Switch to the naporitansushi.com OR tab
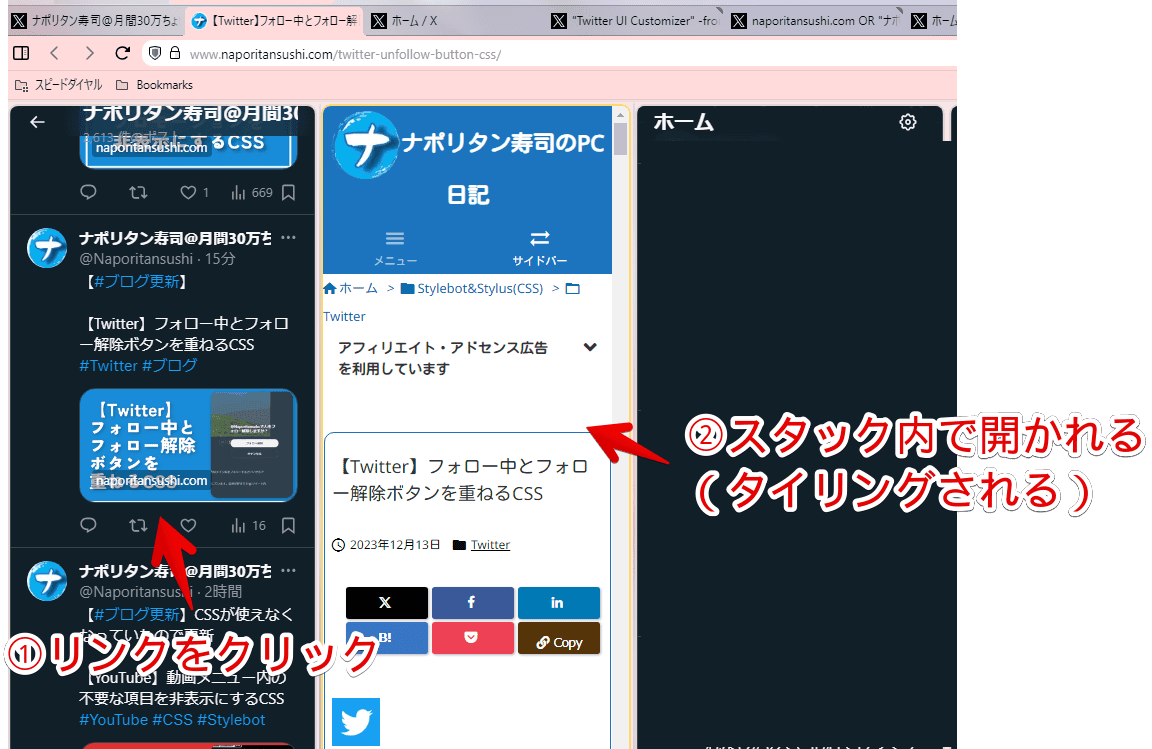The width and height of the screenshot is (1152, 749). tap(816, 21)
